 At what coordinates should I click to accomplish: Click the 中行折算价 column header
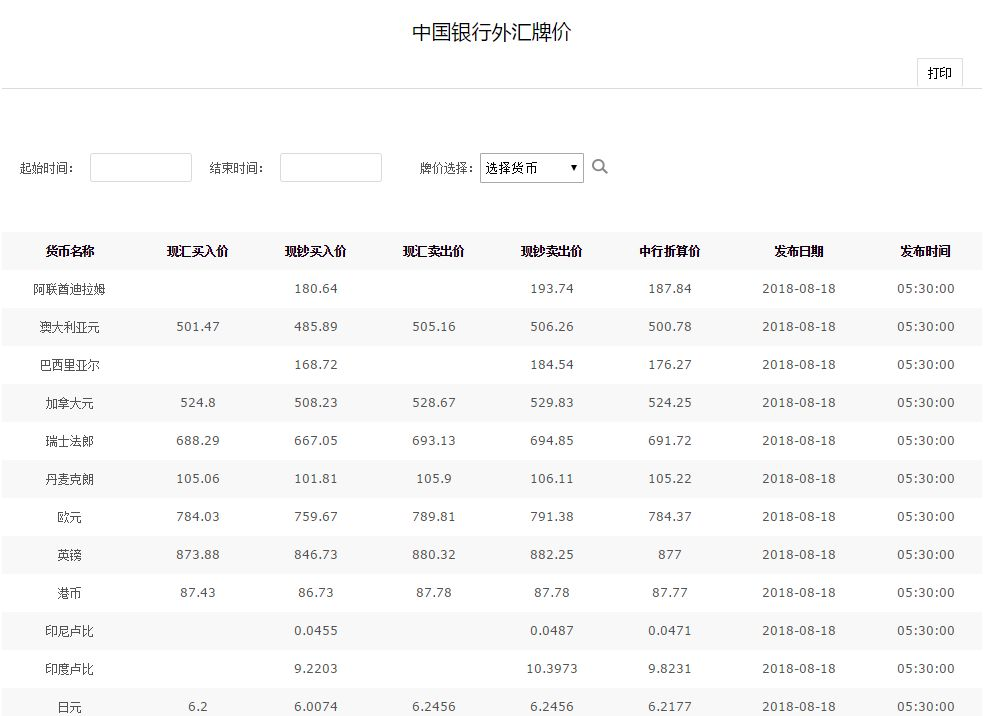tap(670, 251)
